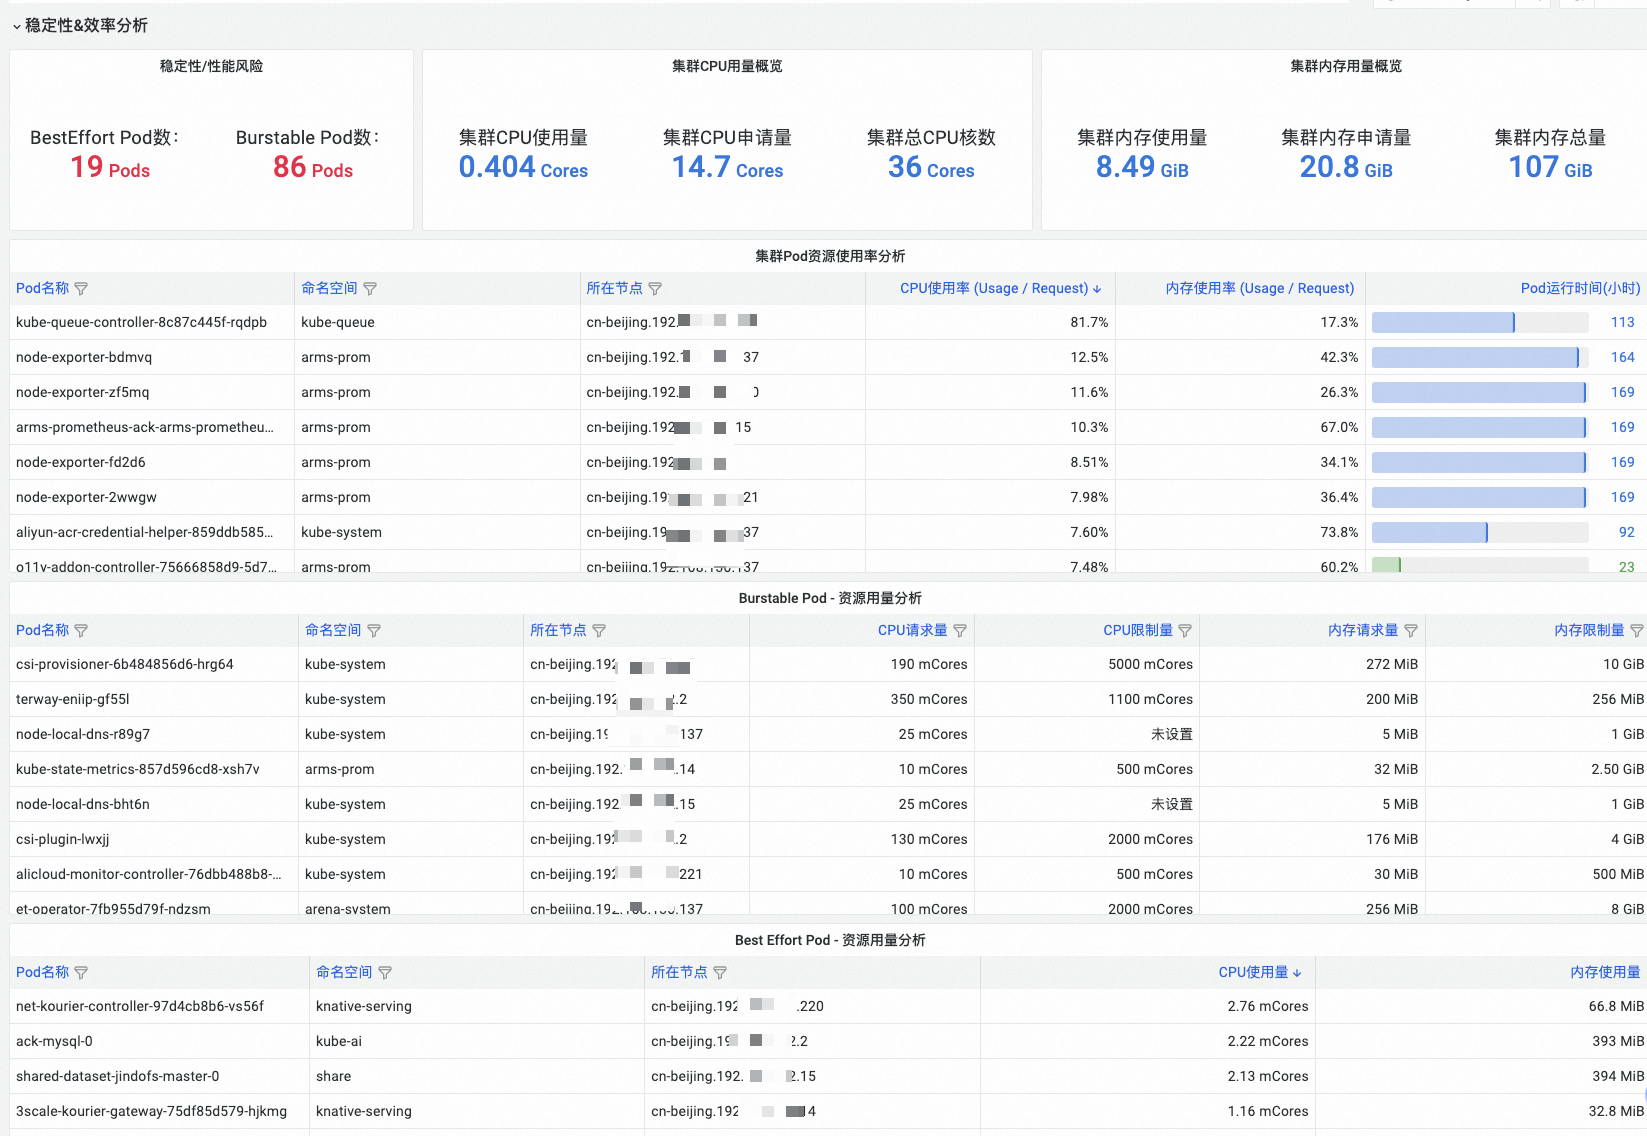Filter Pod名称 in Burstable Pod table
1647x1136 pixels.
point(81,630)
